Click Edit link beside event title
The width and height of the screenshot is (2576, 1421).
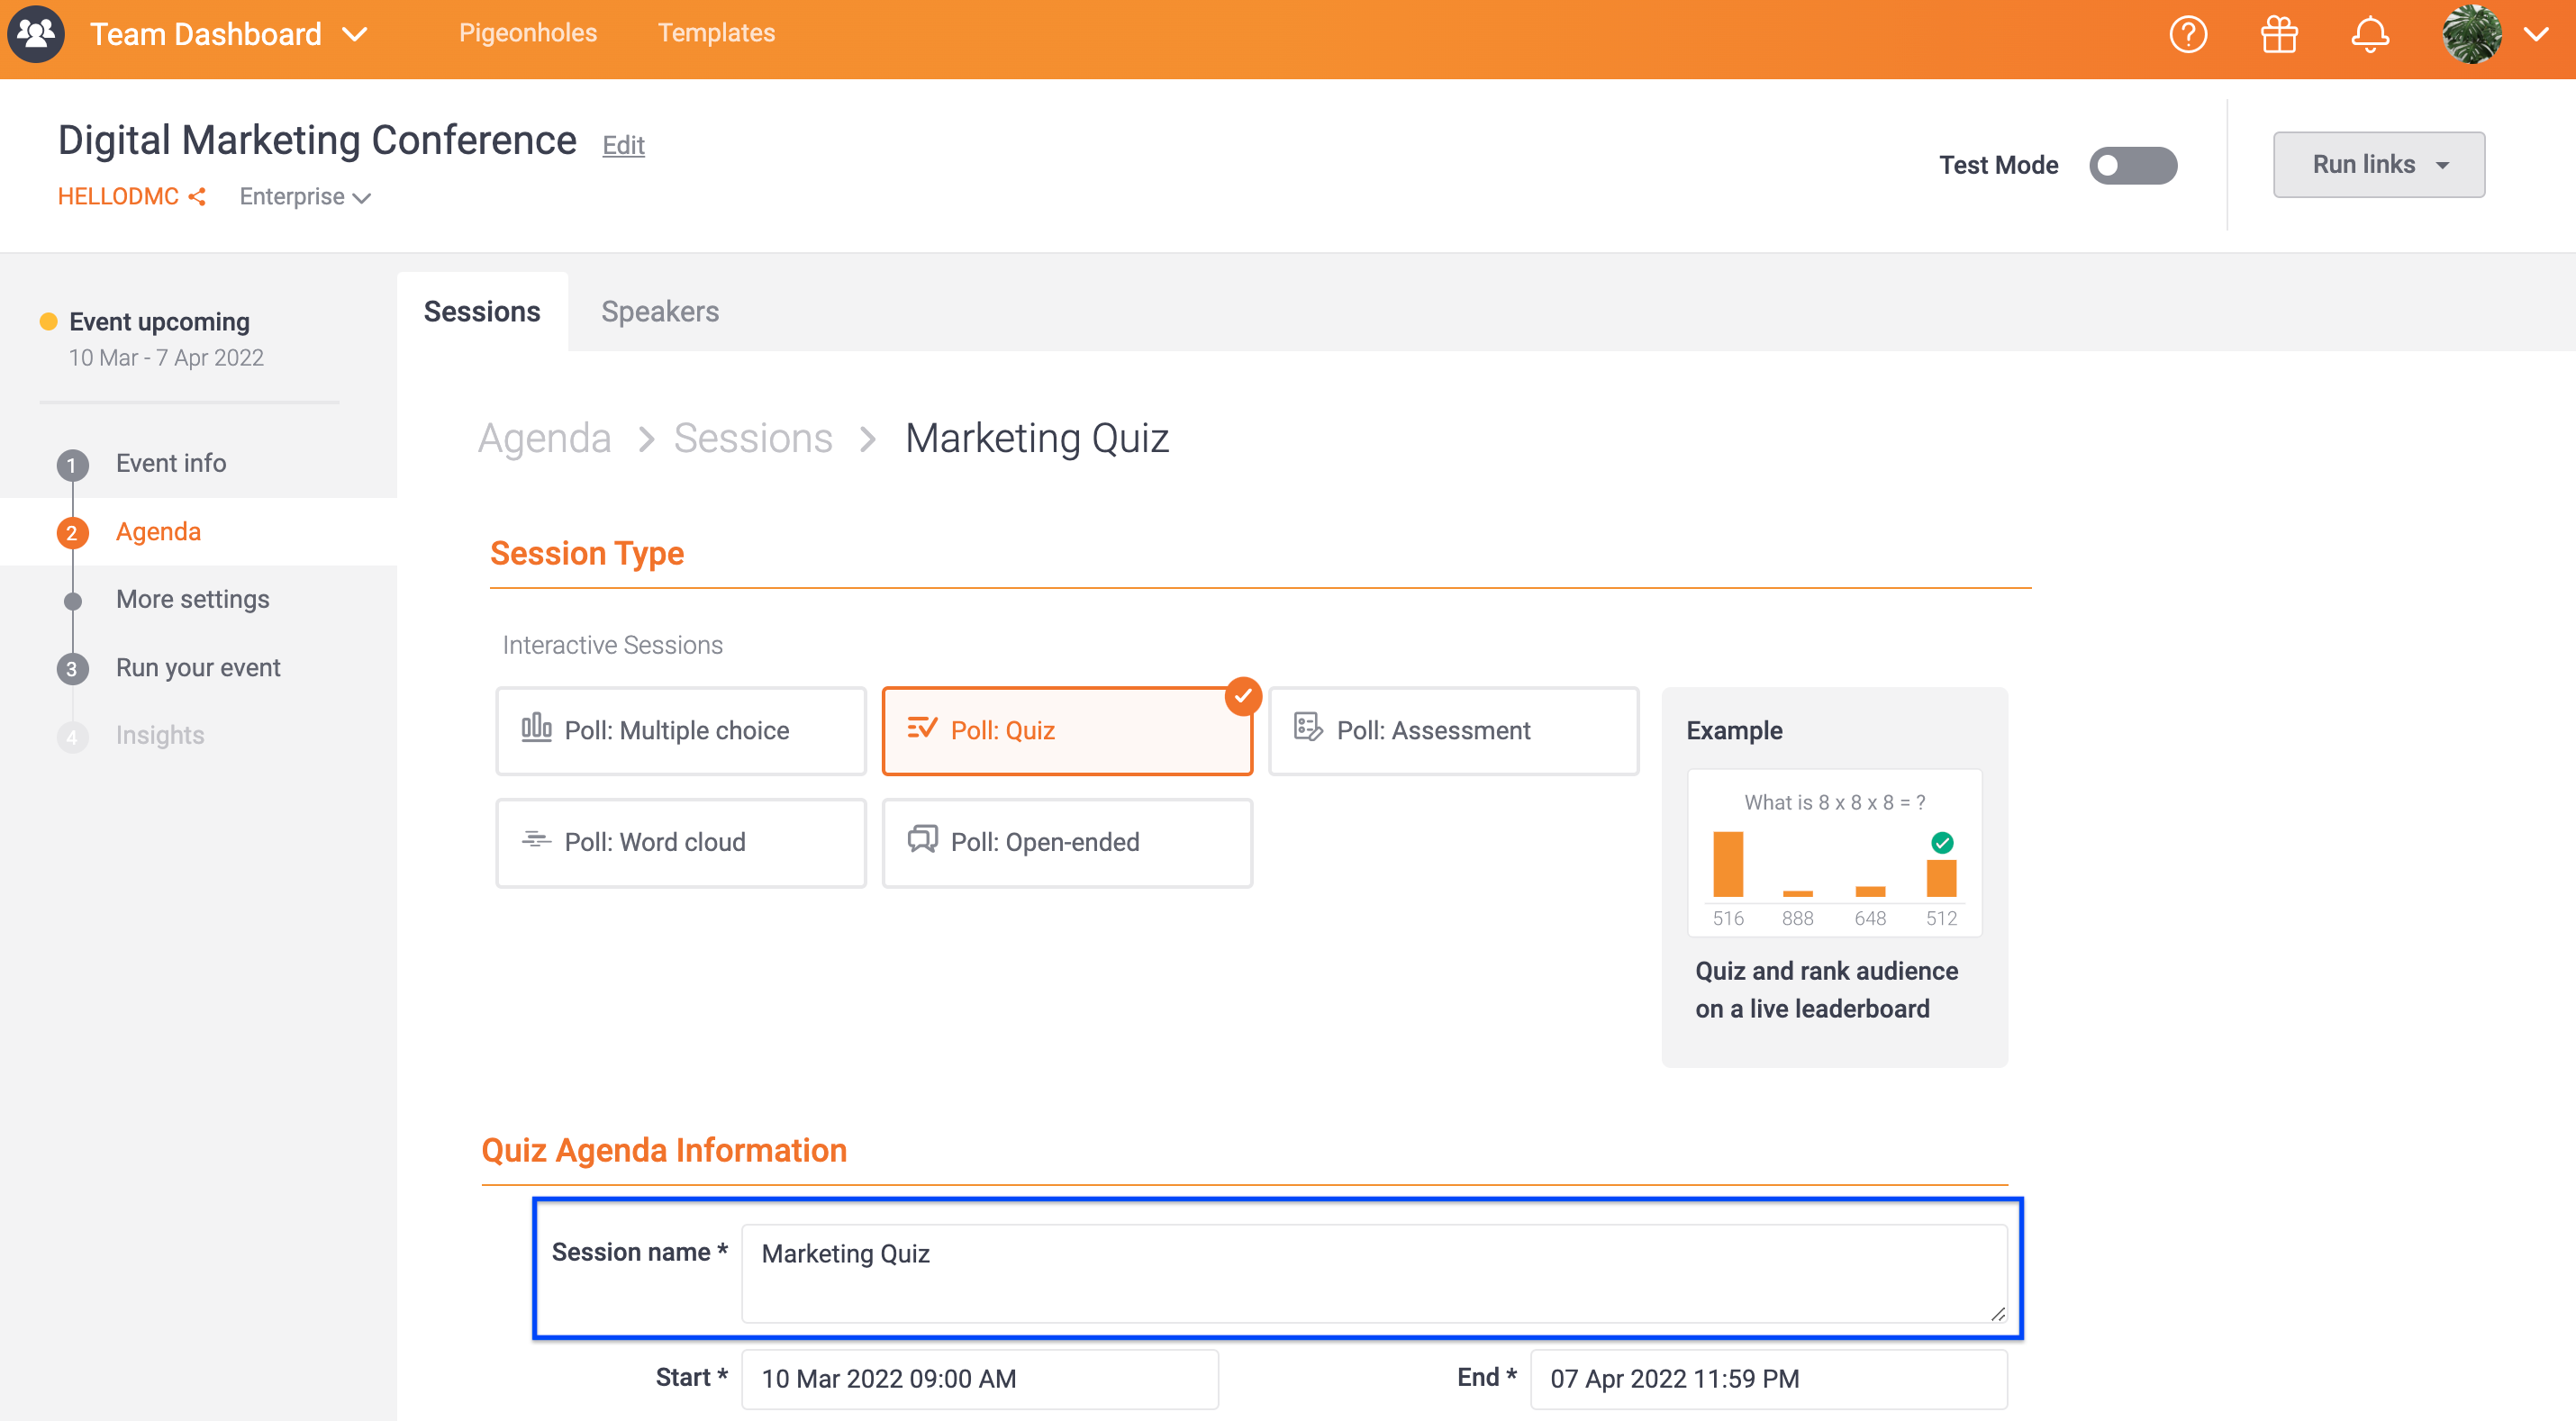coord(623,146)
